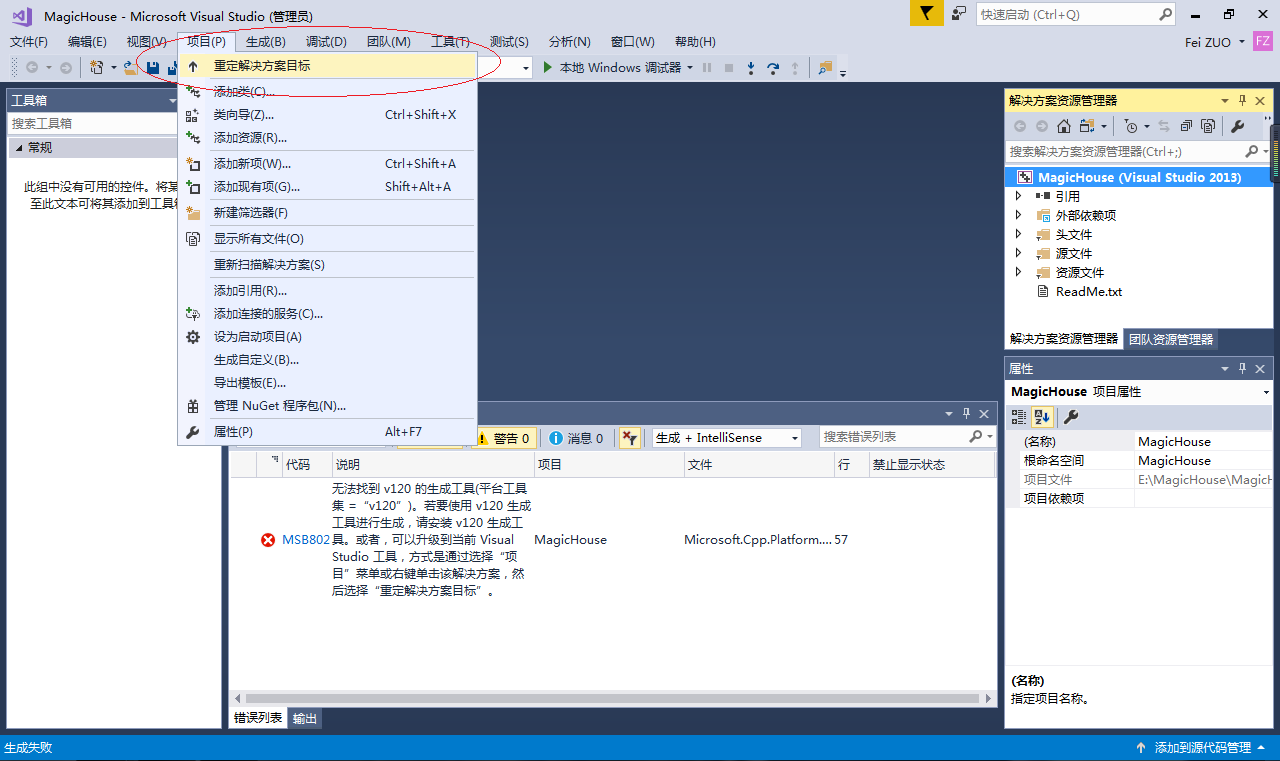Open MagicHouse 项目属性 object dropdown
Image resolution: width=1280 pixels, height=761 pixels.
(1266, 392)
